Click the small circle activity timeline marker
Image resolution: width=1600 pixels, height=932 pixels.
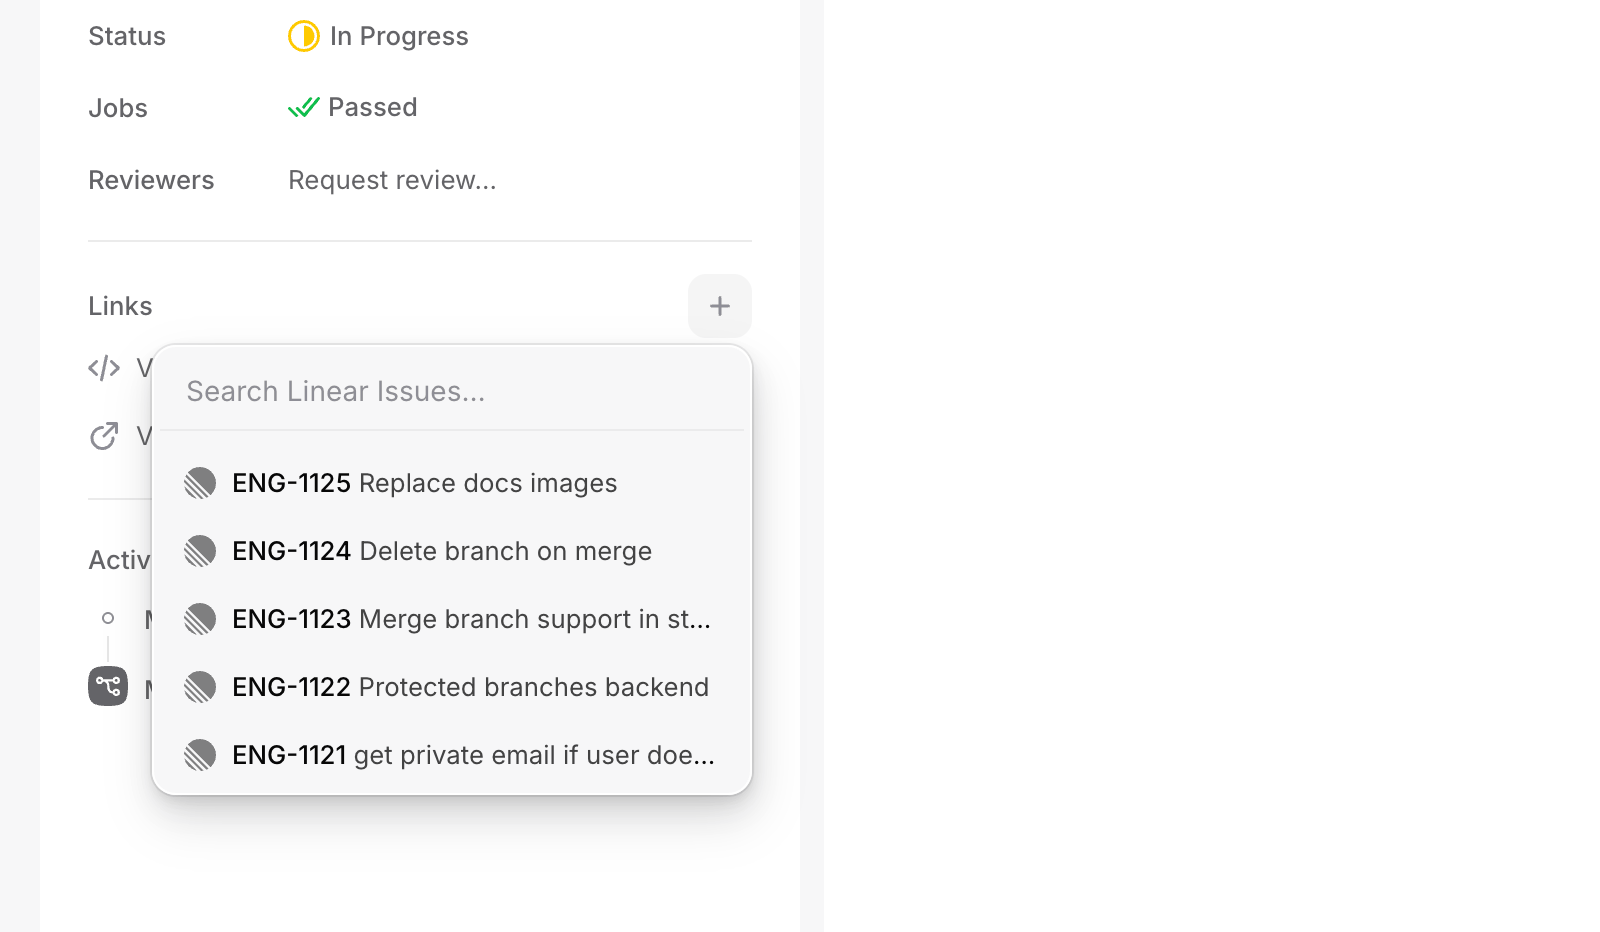[108, 618]
